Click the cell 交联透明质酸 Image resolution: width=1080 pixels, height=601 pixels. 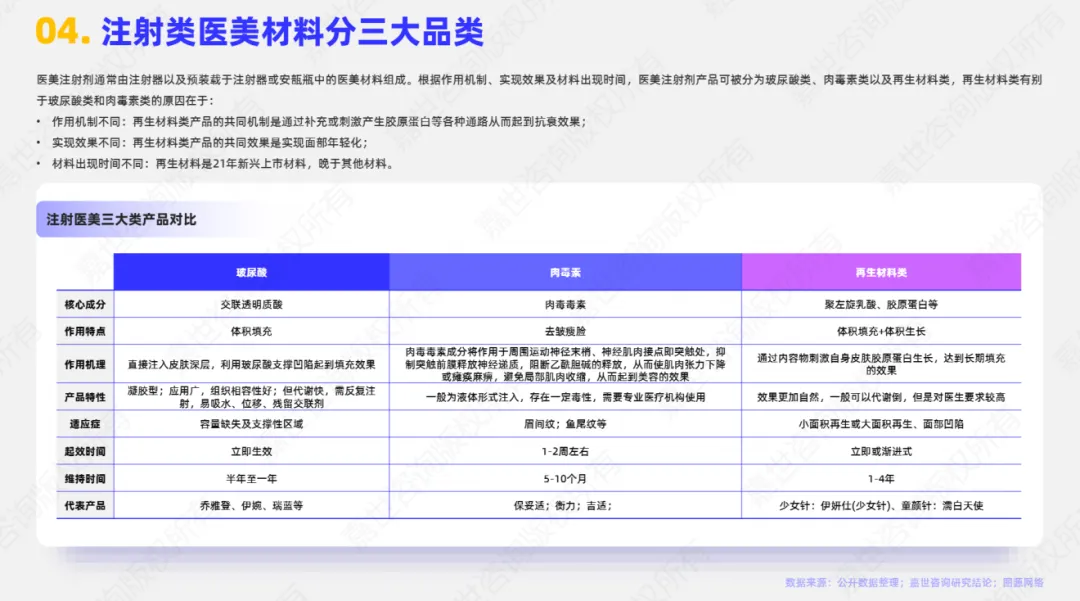coord(251,304)
